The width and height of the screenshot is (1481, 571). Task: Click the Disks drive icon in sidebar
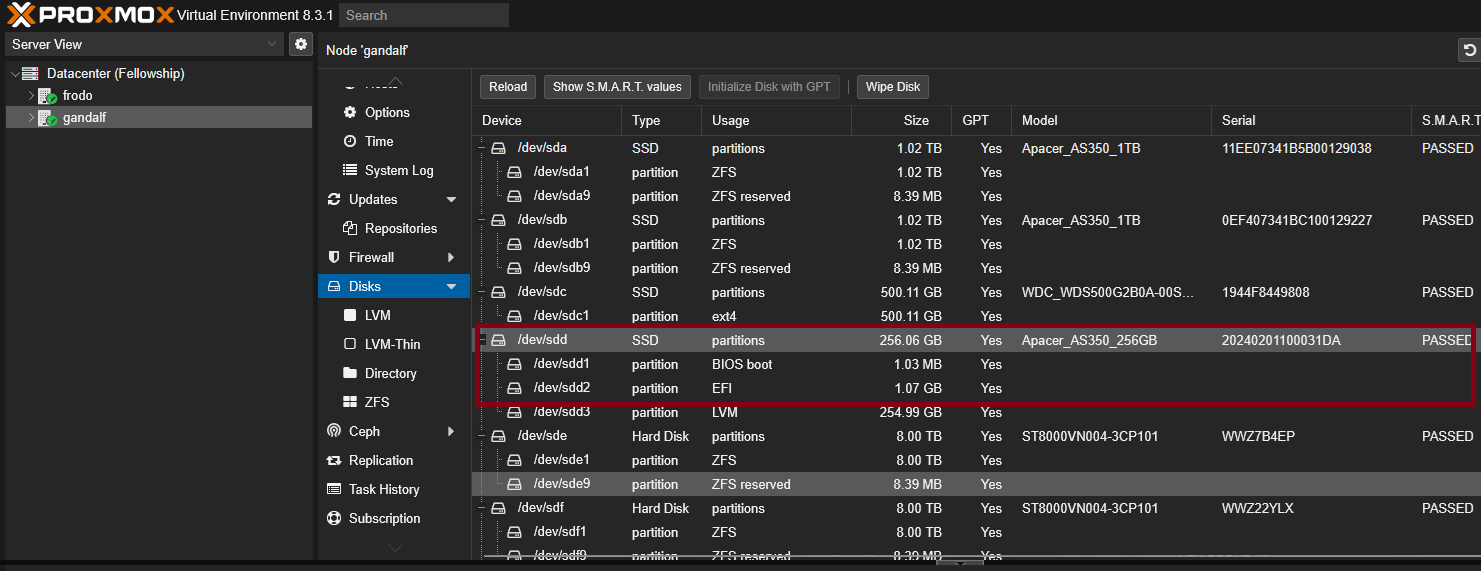[334, 286]
